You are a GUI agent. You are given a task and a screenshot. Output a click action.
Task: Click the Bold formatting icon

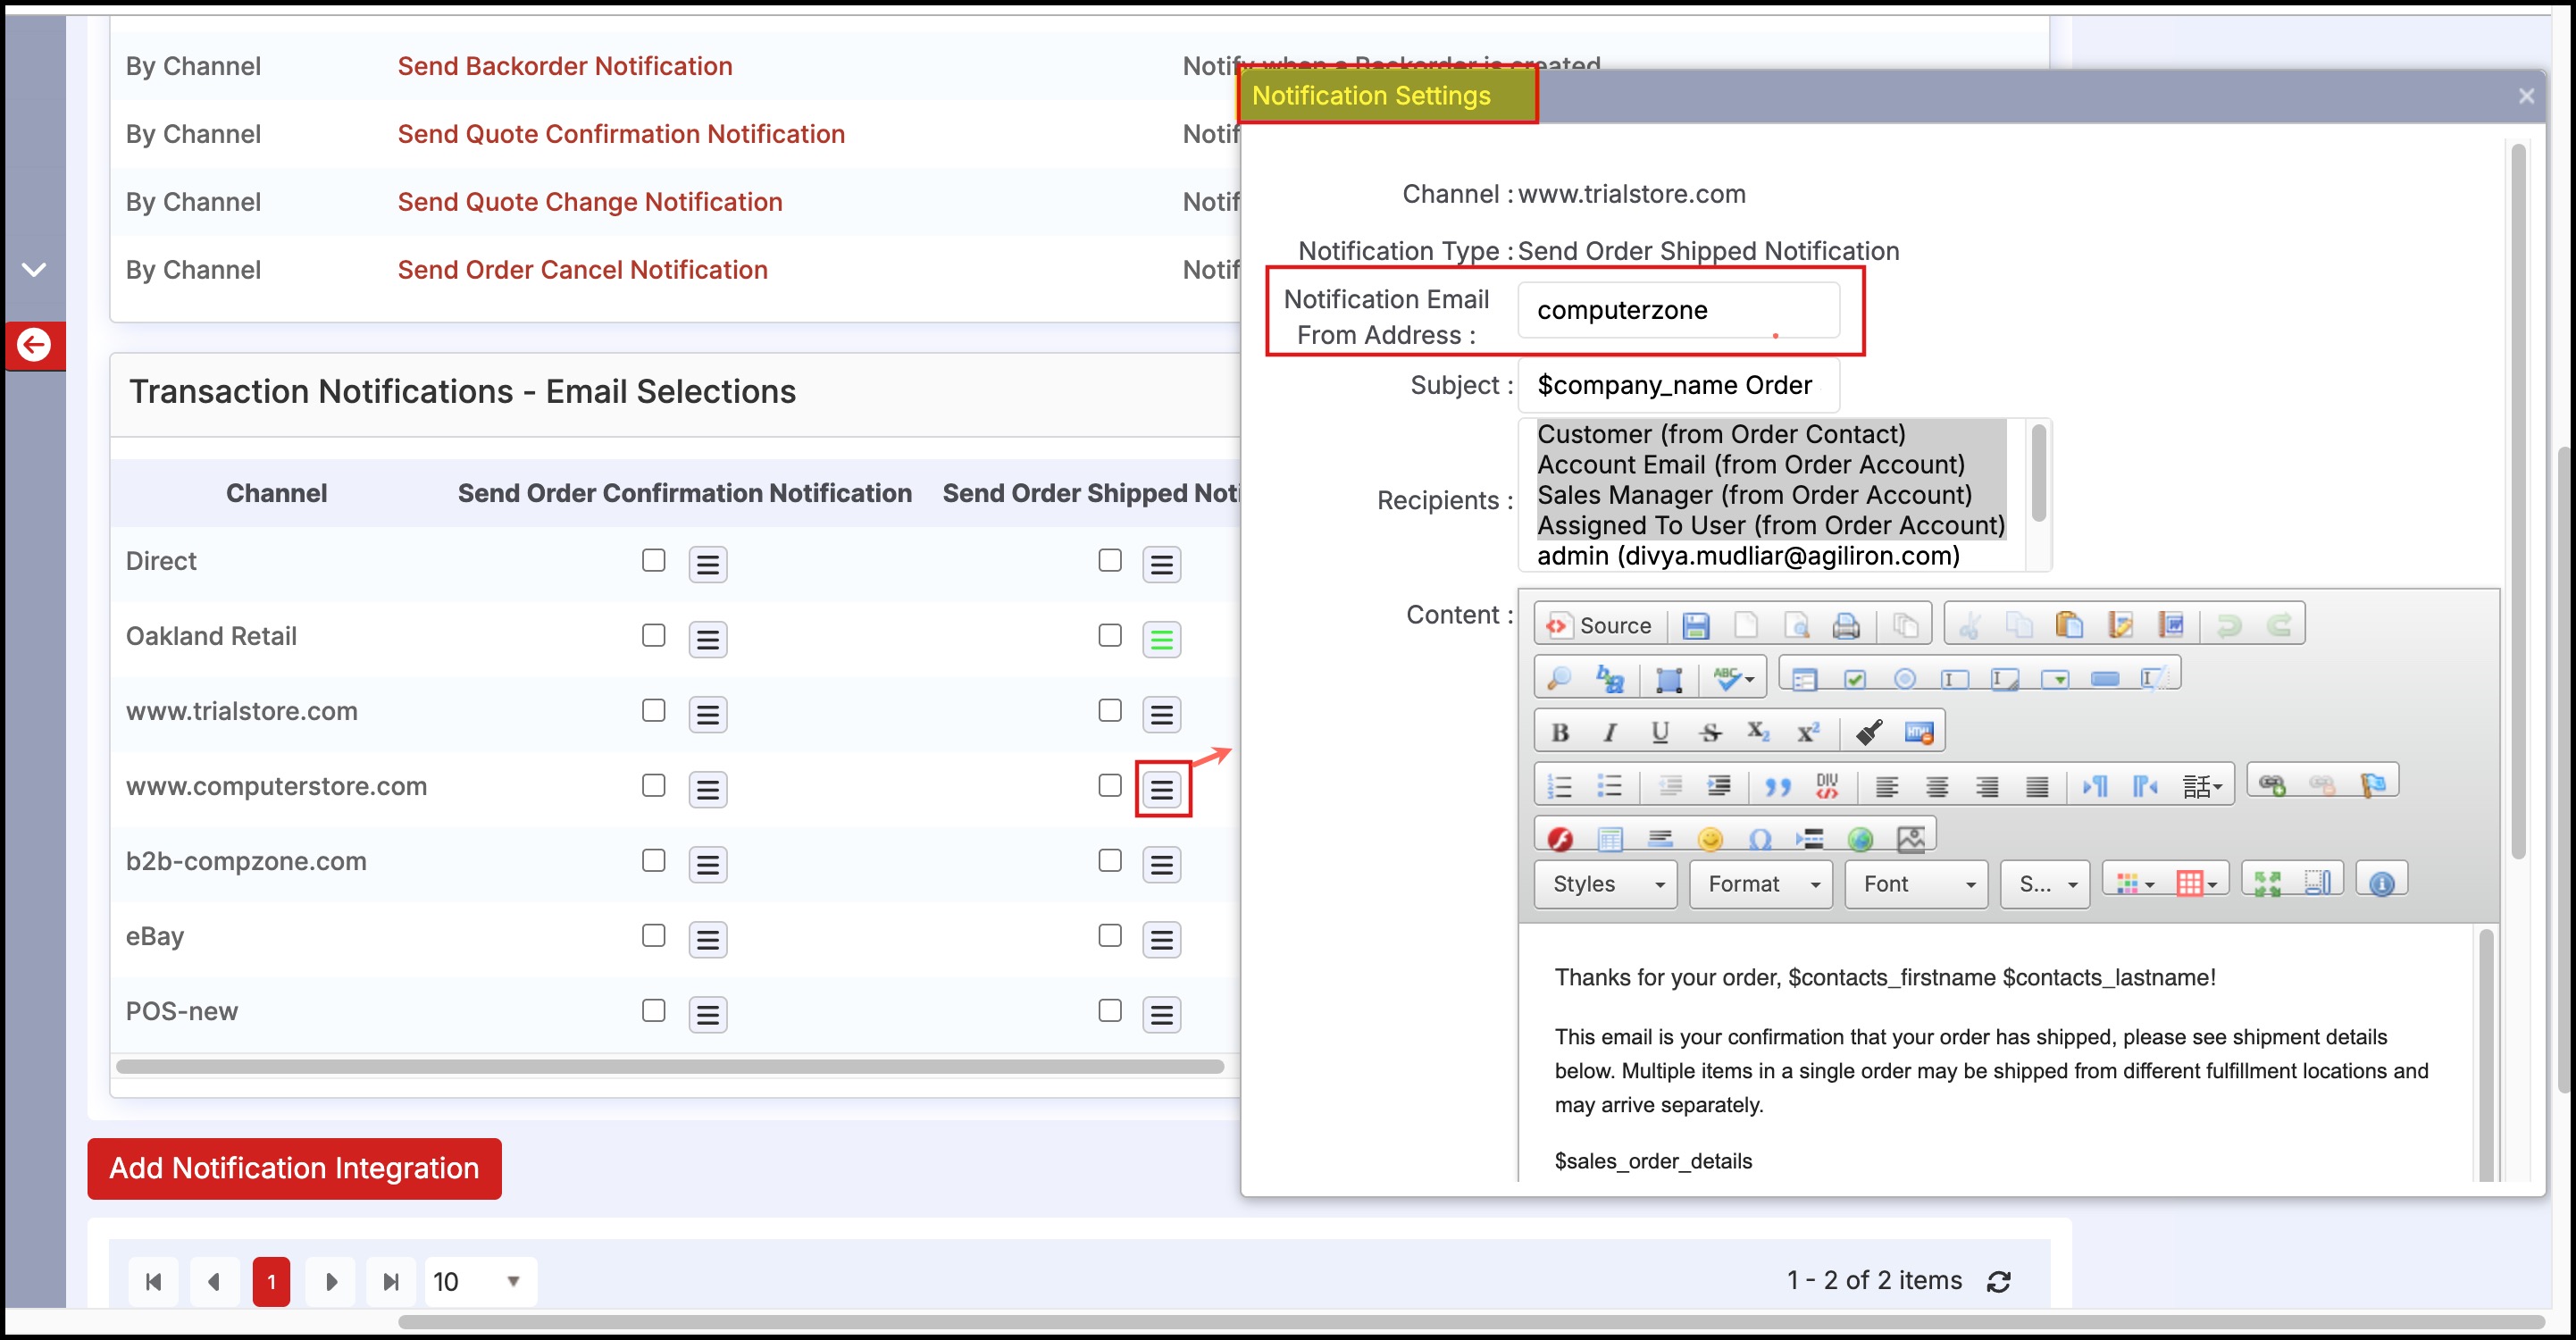tap(1559, 733)
